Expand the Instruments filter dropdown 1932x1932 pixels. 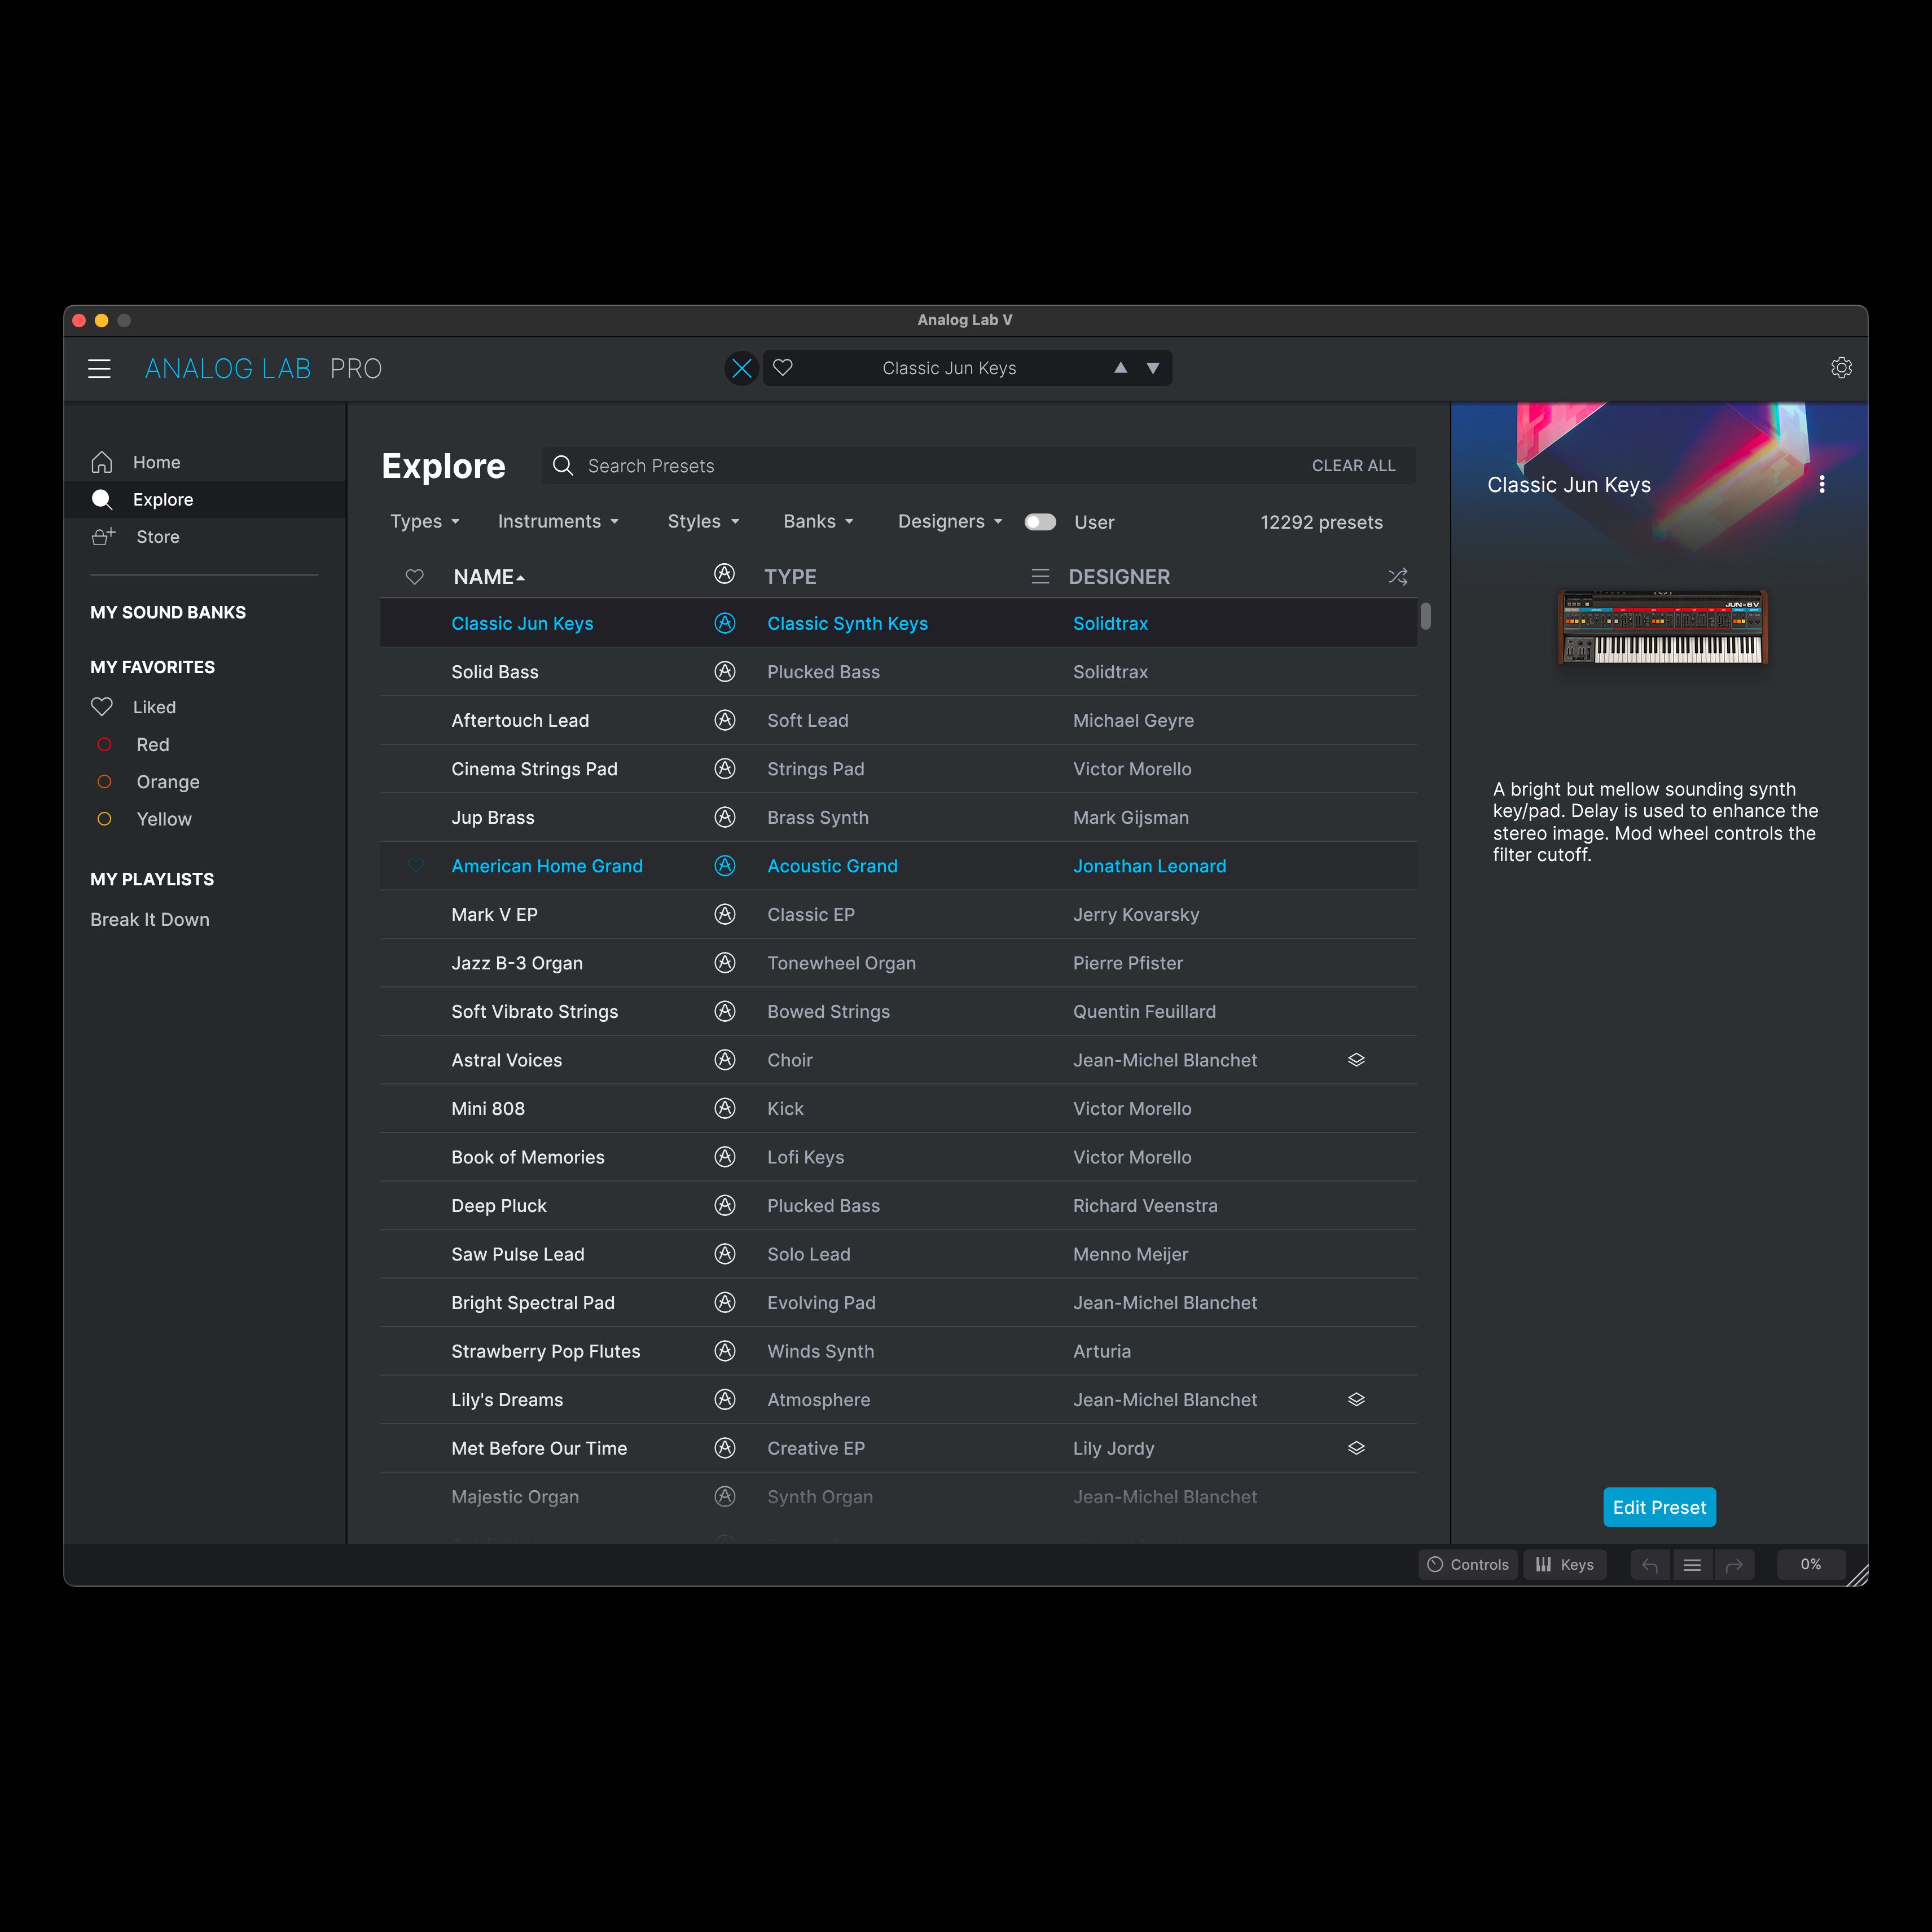pyautogui.click(x=559, y=522)
